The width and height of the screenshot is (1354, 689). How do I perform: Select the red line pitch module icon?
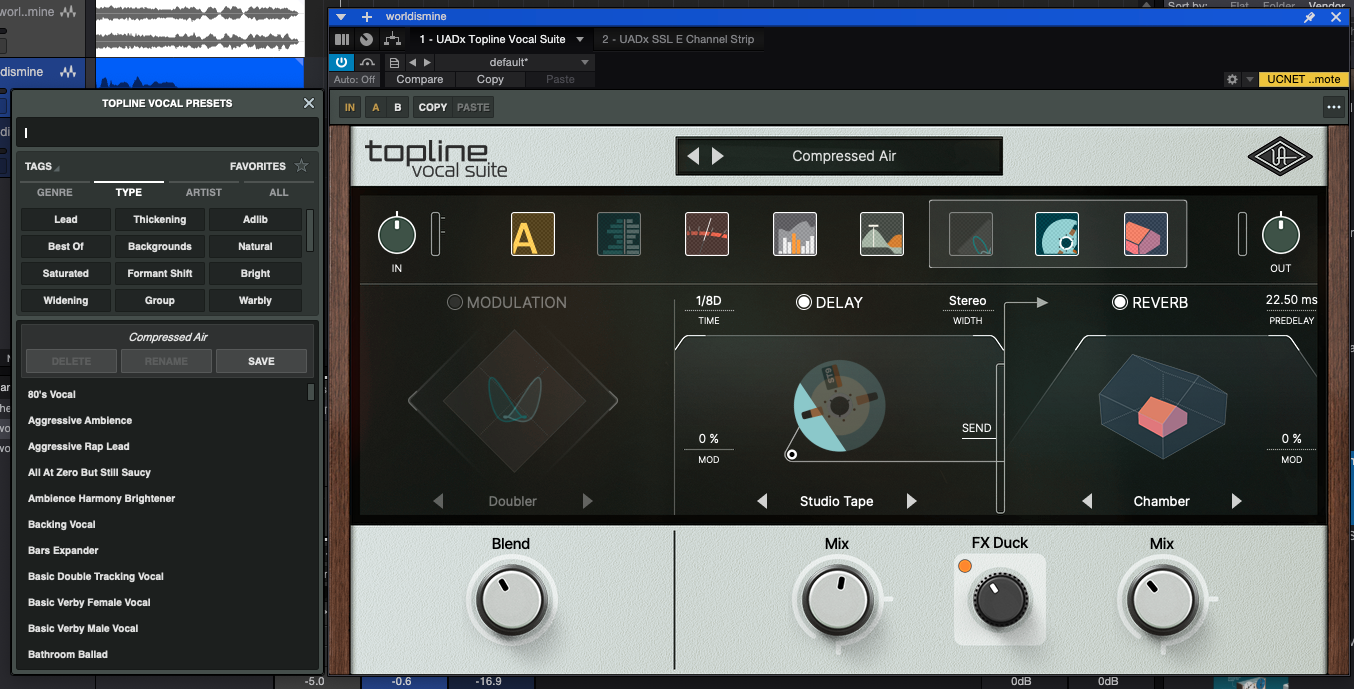point(707,234)
